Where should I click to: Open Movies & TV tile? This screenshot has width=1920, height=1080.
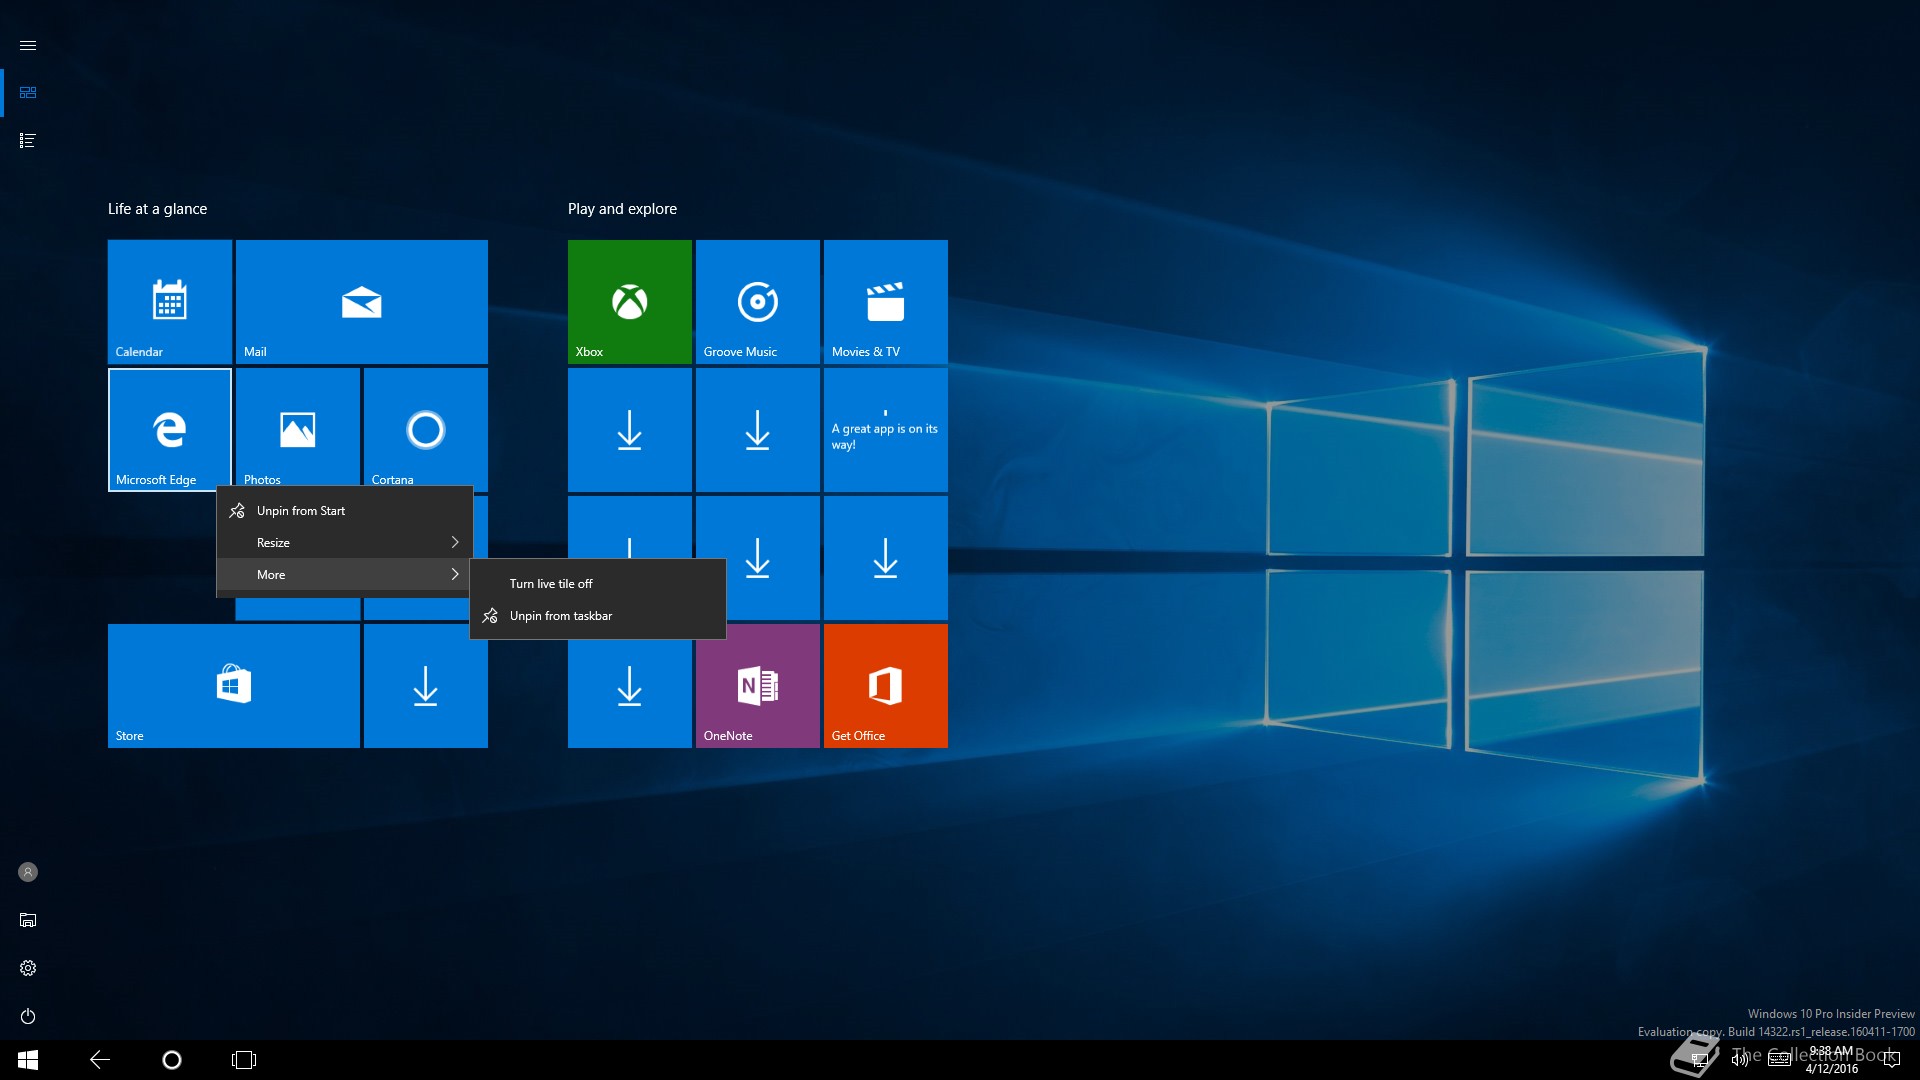pyautogui.click(x=886, y=302)
